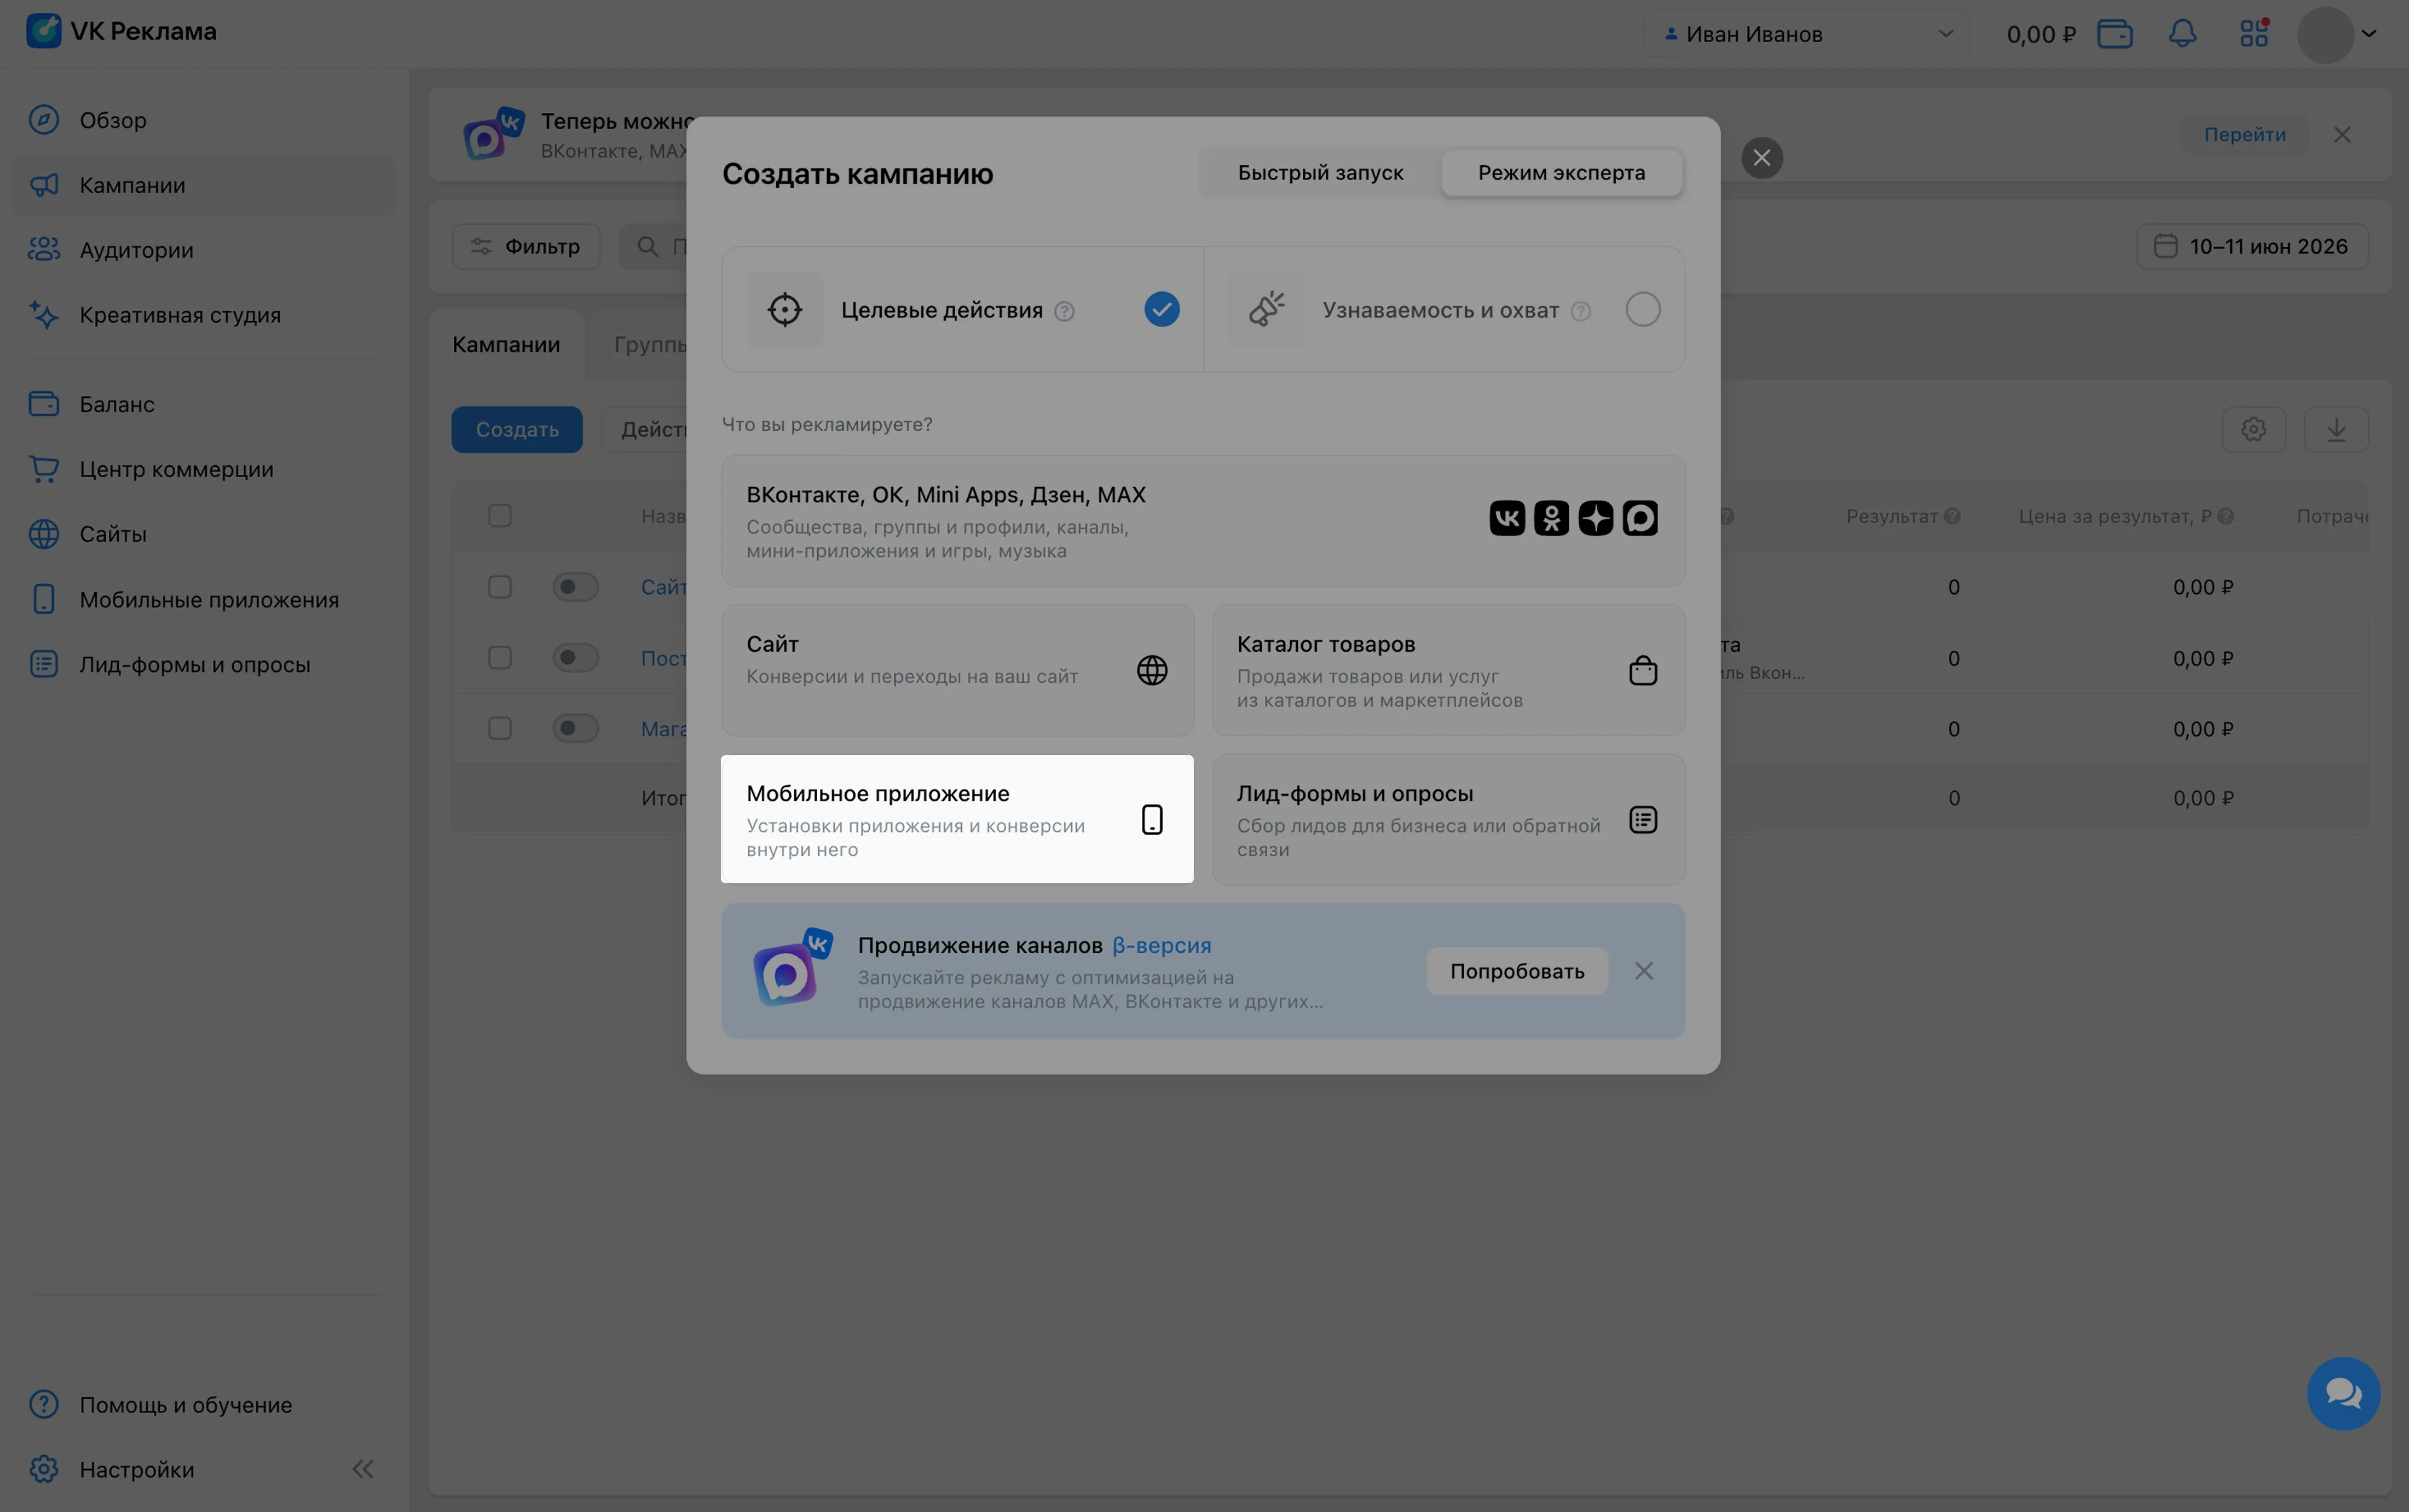Switch to the Быстрый запуск tab
This screenshot has height=1512, width=2409.
[1320, 173]
